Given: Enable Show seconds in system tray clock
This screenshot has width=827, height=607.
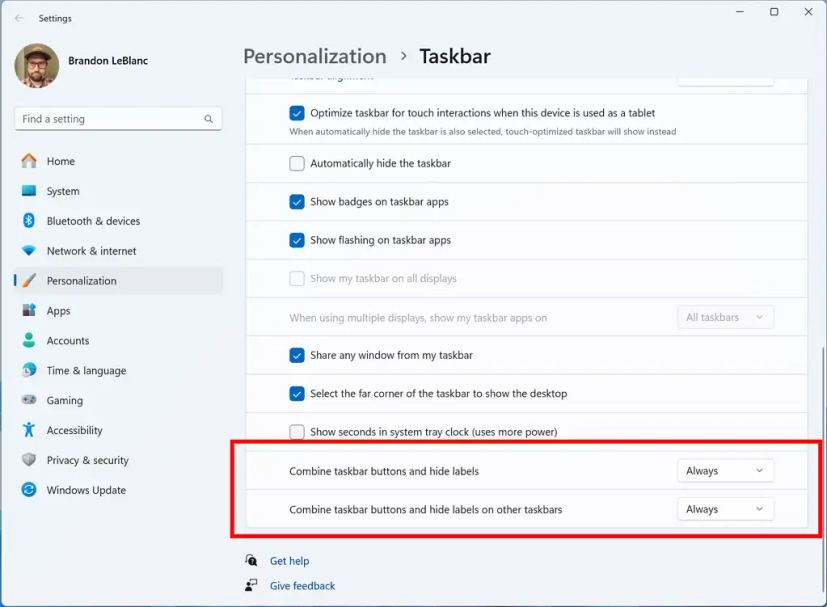Looking at the screenshot, I should (x=297, y=432).
